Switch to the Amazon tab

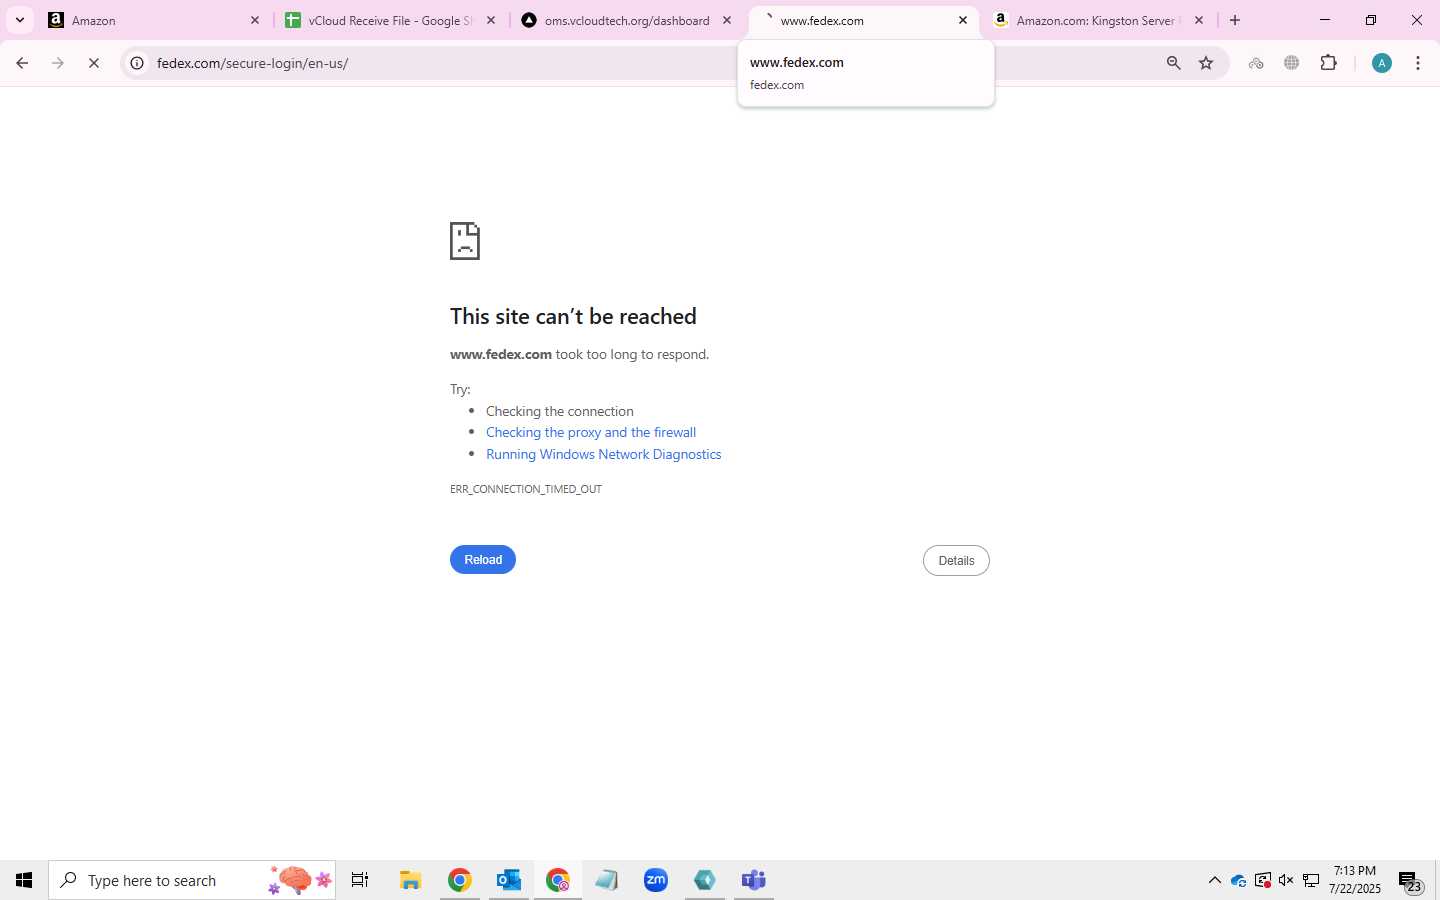pos(155,20)
